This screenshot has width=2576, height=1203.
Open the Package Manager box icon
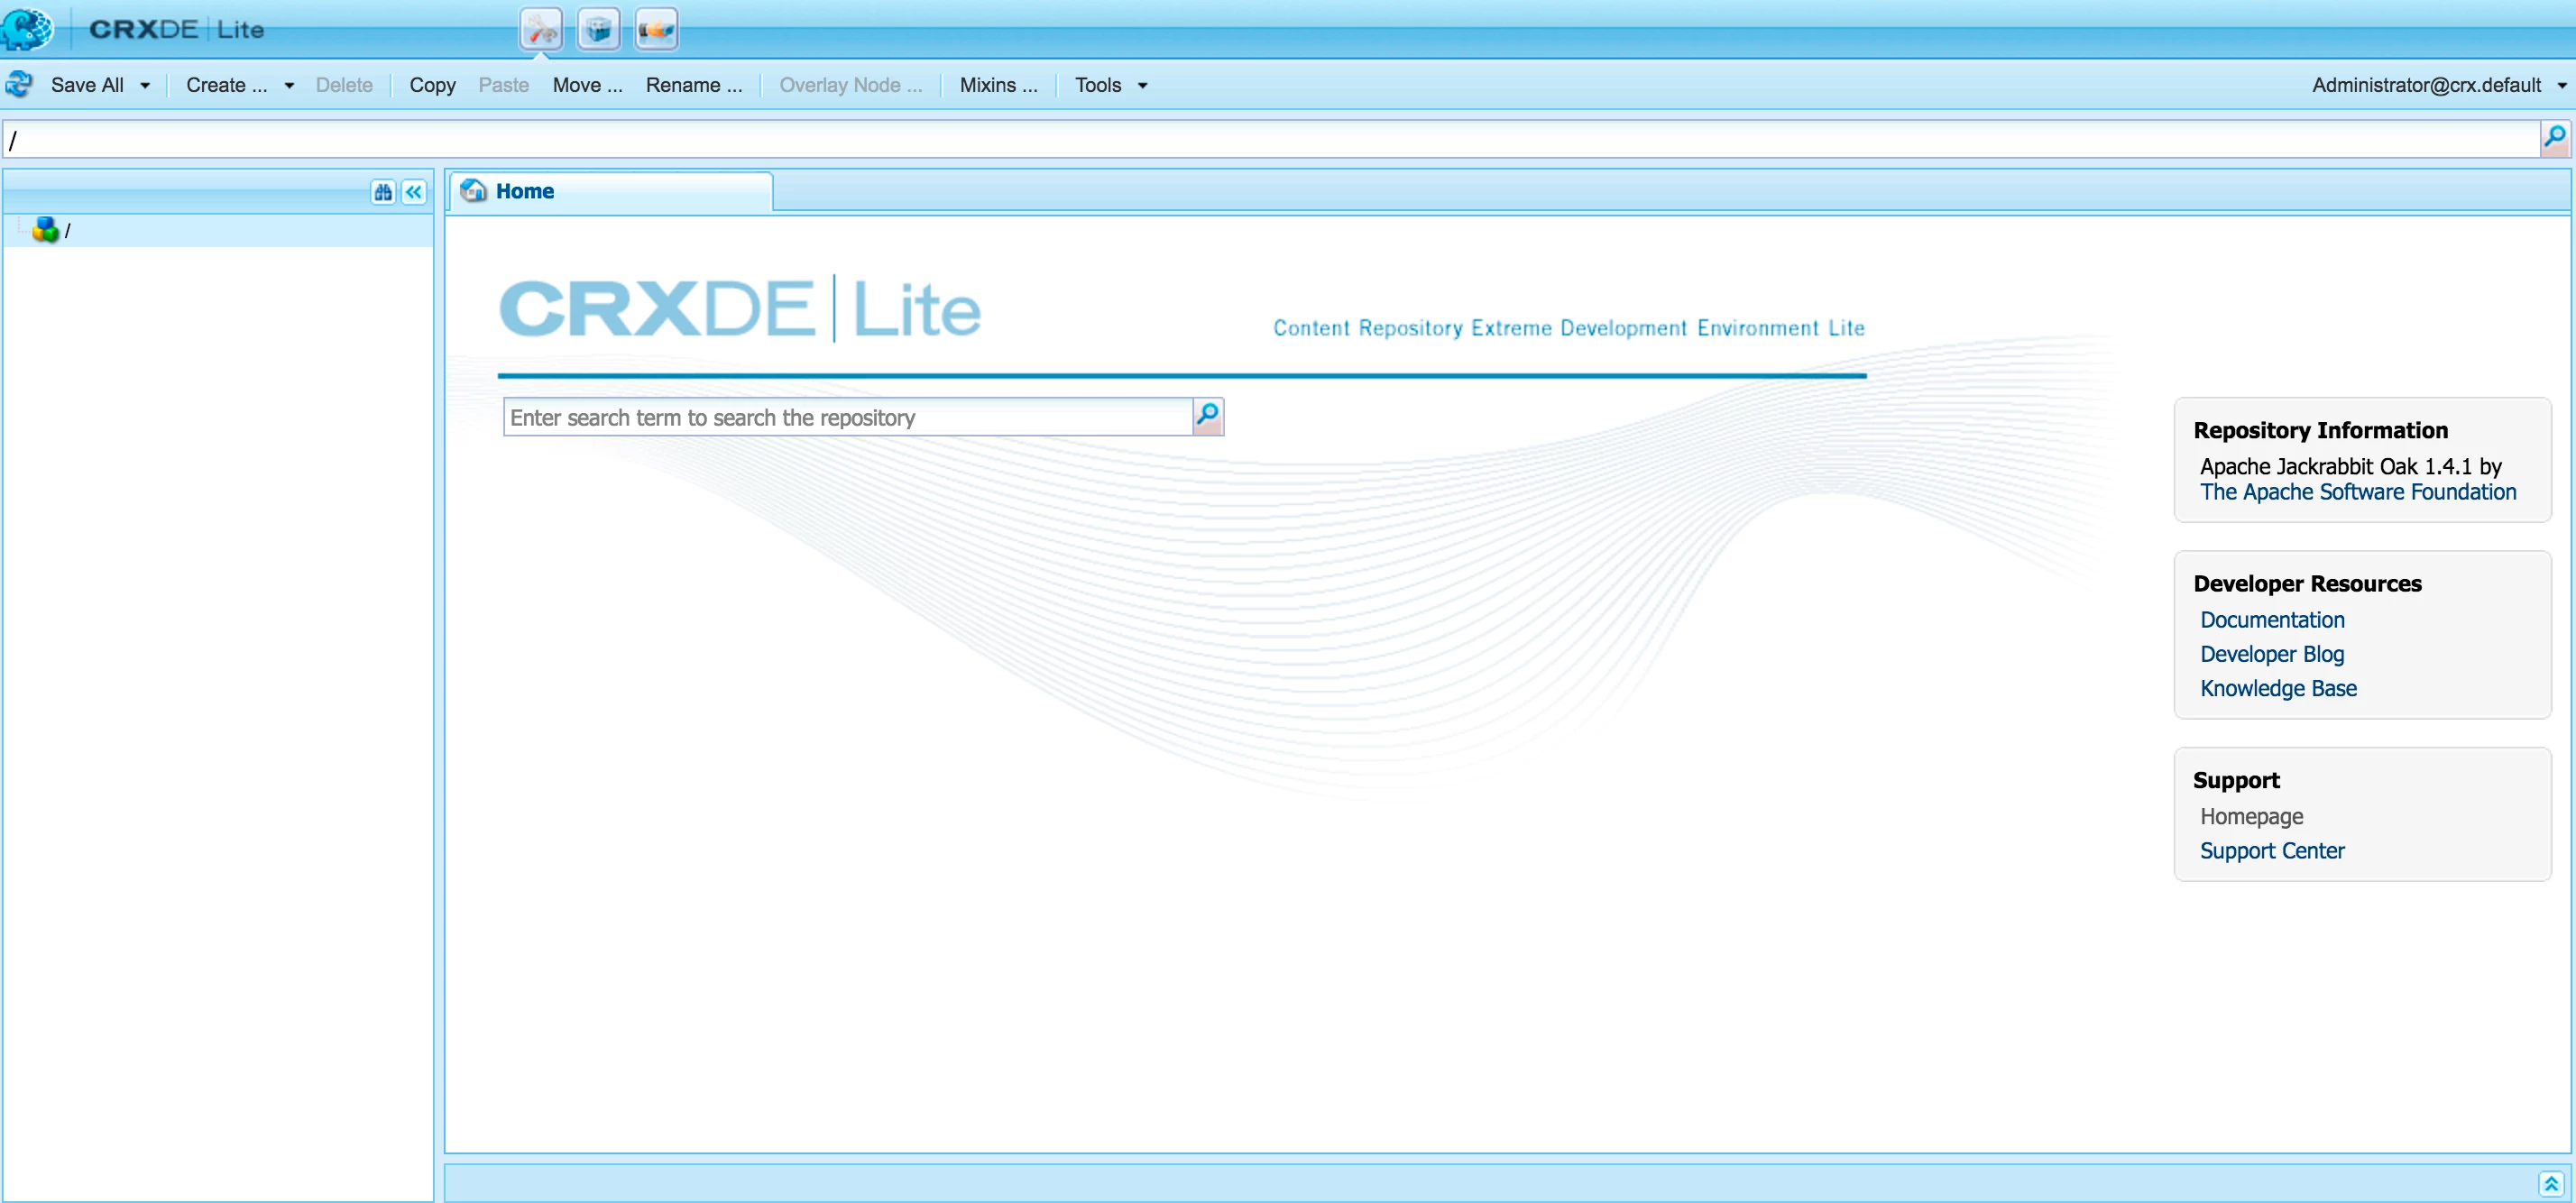click(599, 29)
